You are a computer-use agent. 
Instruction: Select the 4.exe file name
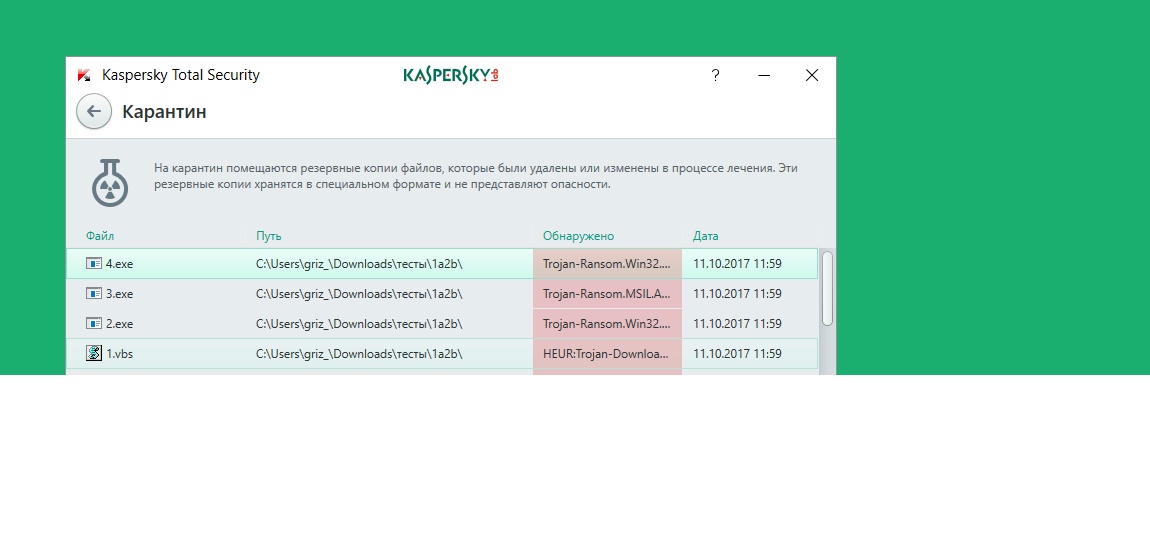click(x=120, y=263)
